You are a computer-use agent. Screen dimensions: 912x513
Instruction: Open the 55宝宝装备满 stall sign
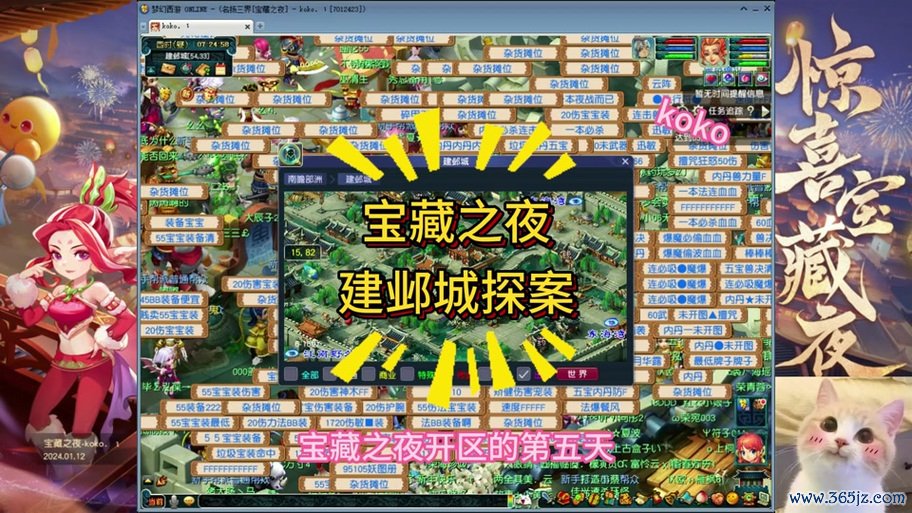point(186,238)
